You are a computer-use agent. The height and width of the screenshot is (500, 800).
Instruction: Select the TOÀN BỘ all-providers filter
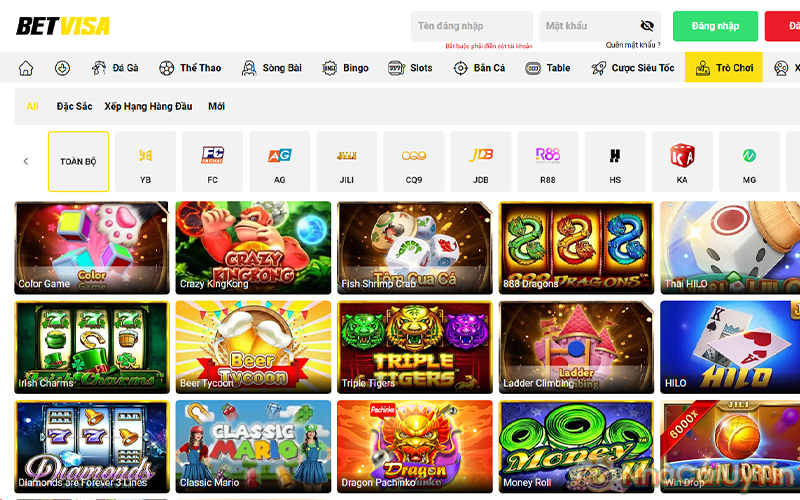point(78,161)
